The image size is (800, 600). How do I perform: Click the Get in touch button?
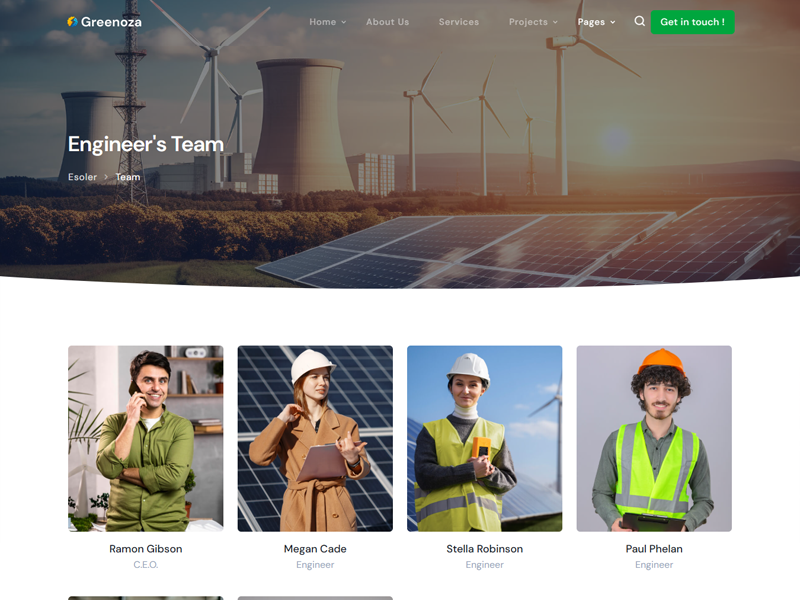[x=692, y=22]
